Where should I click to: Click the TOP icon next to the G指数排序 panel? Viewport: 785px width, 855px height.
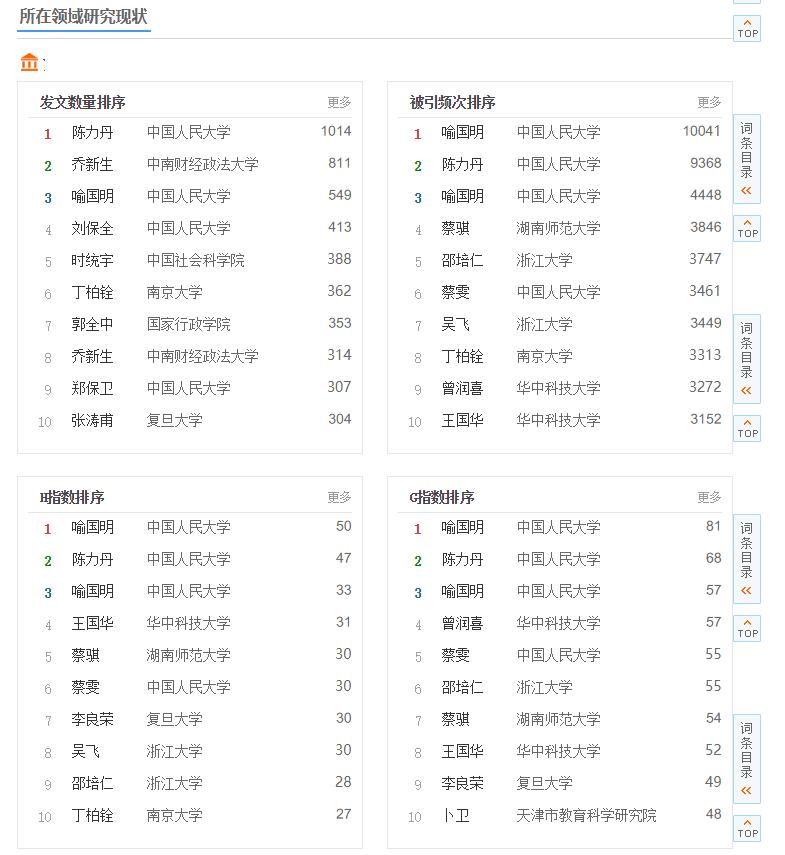(747, 630)
